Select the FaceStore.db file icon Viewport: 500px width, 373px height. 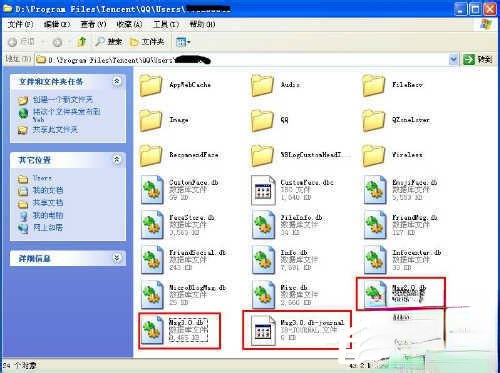click(152, 225)
